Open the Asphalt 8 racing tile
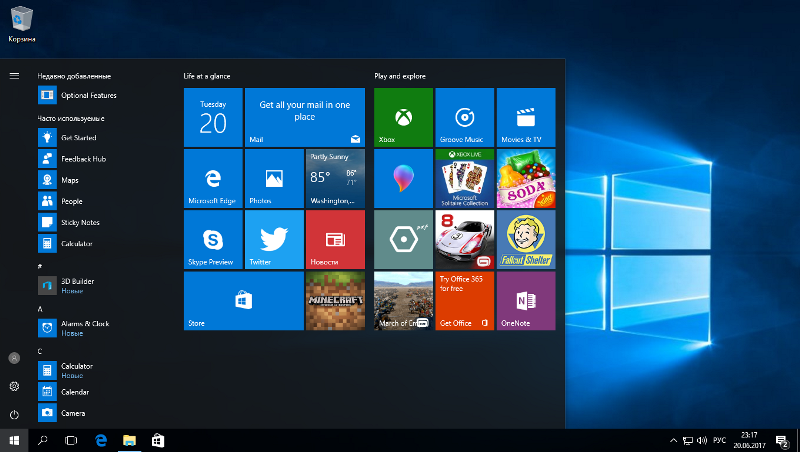800x452 pixels. click(464, 240)
